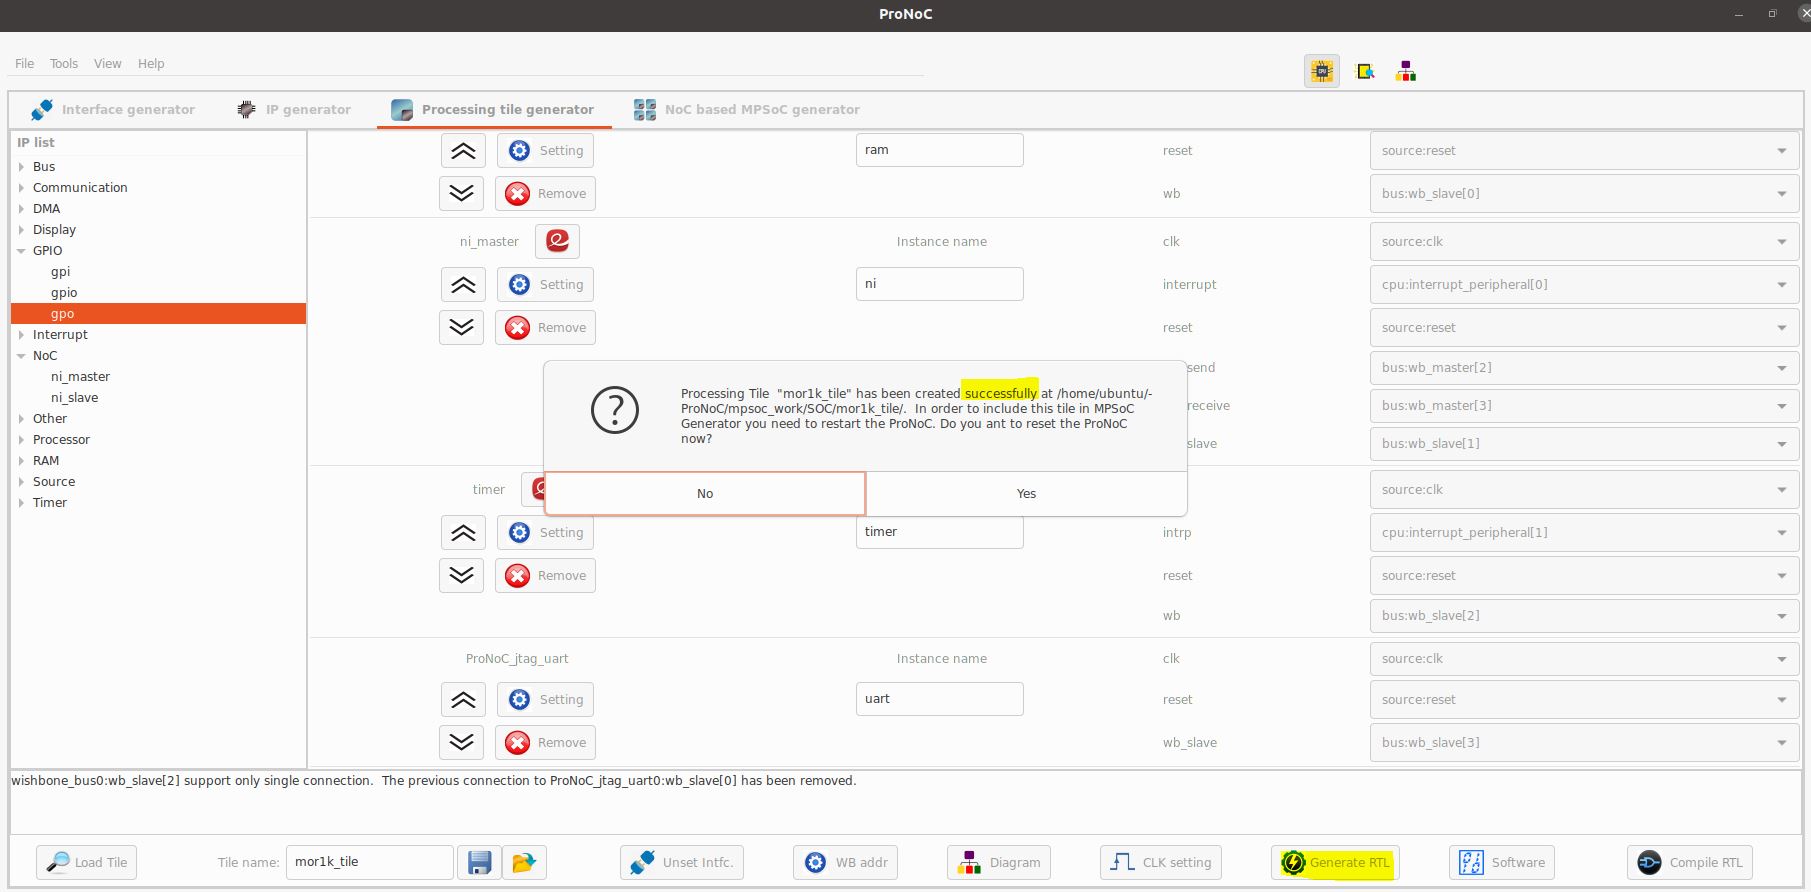Move the timer instance down

pos(462,575)
